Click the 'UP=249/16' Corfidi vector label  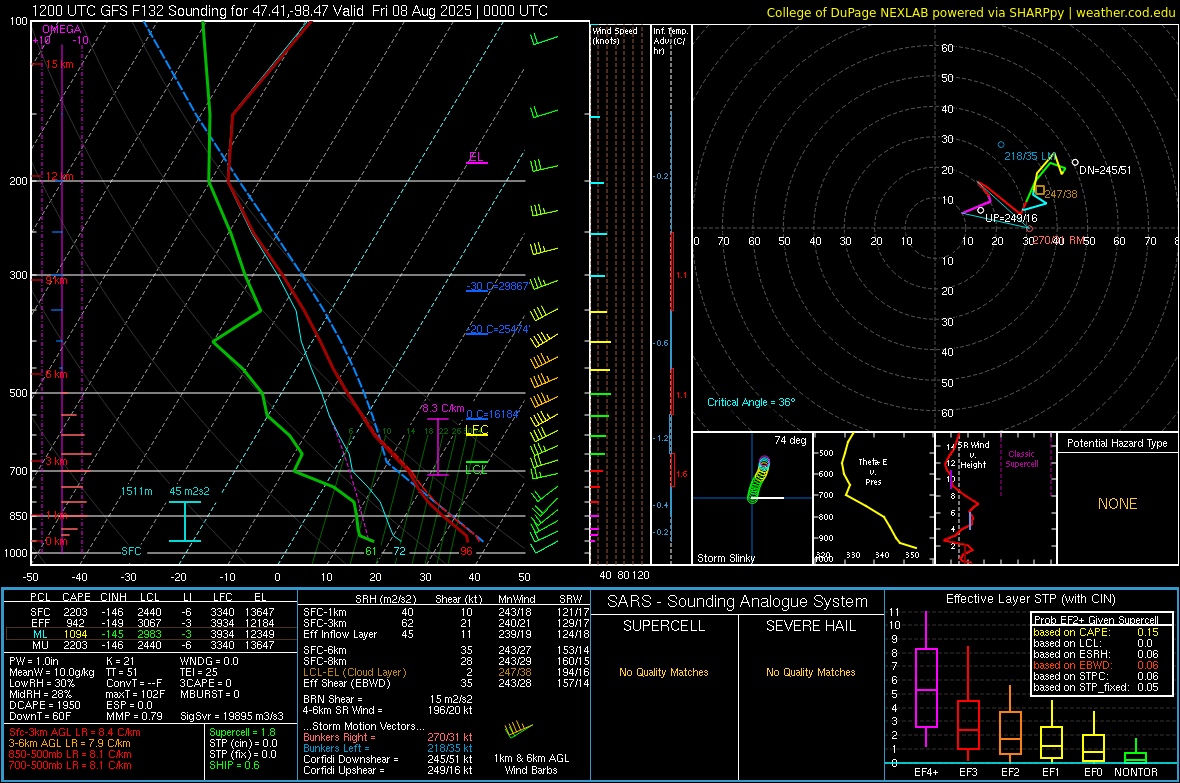click(x=1011, y=218)
